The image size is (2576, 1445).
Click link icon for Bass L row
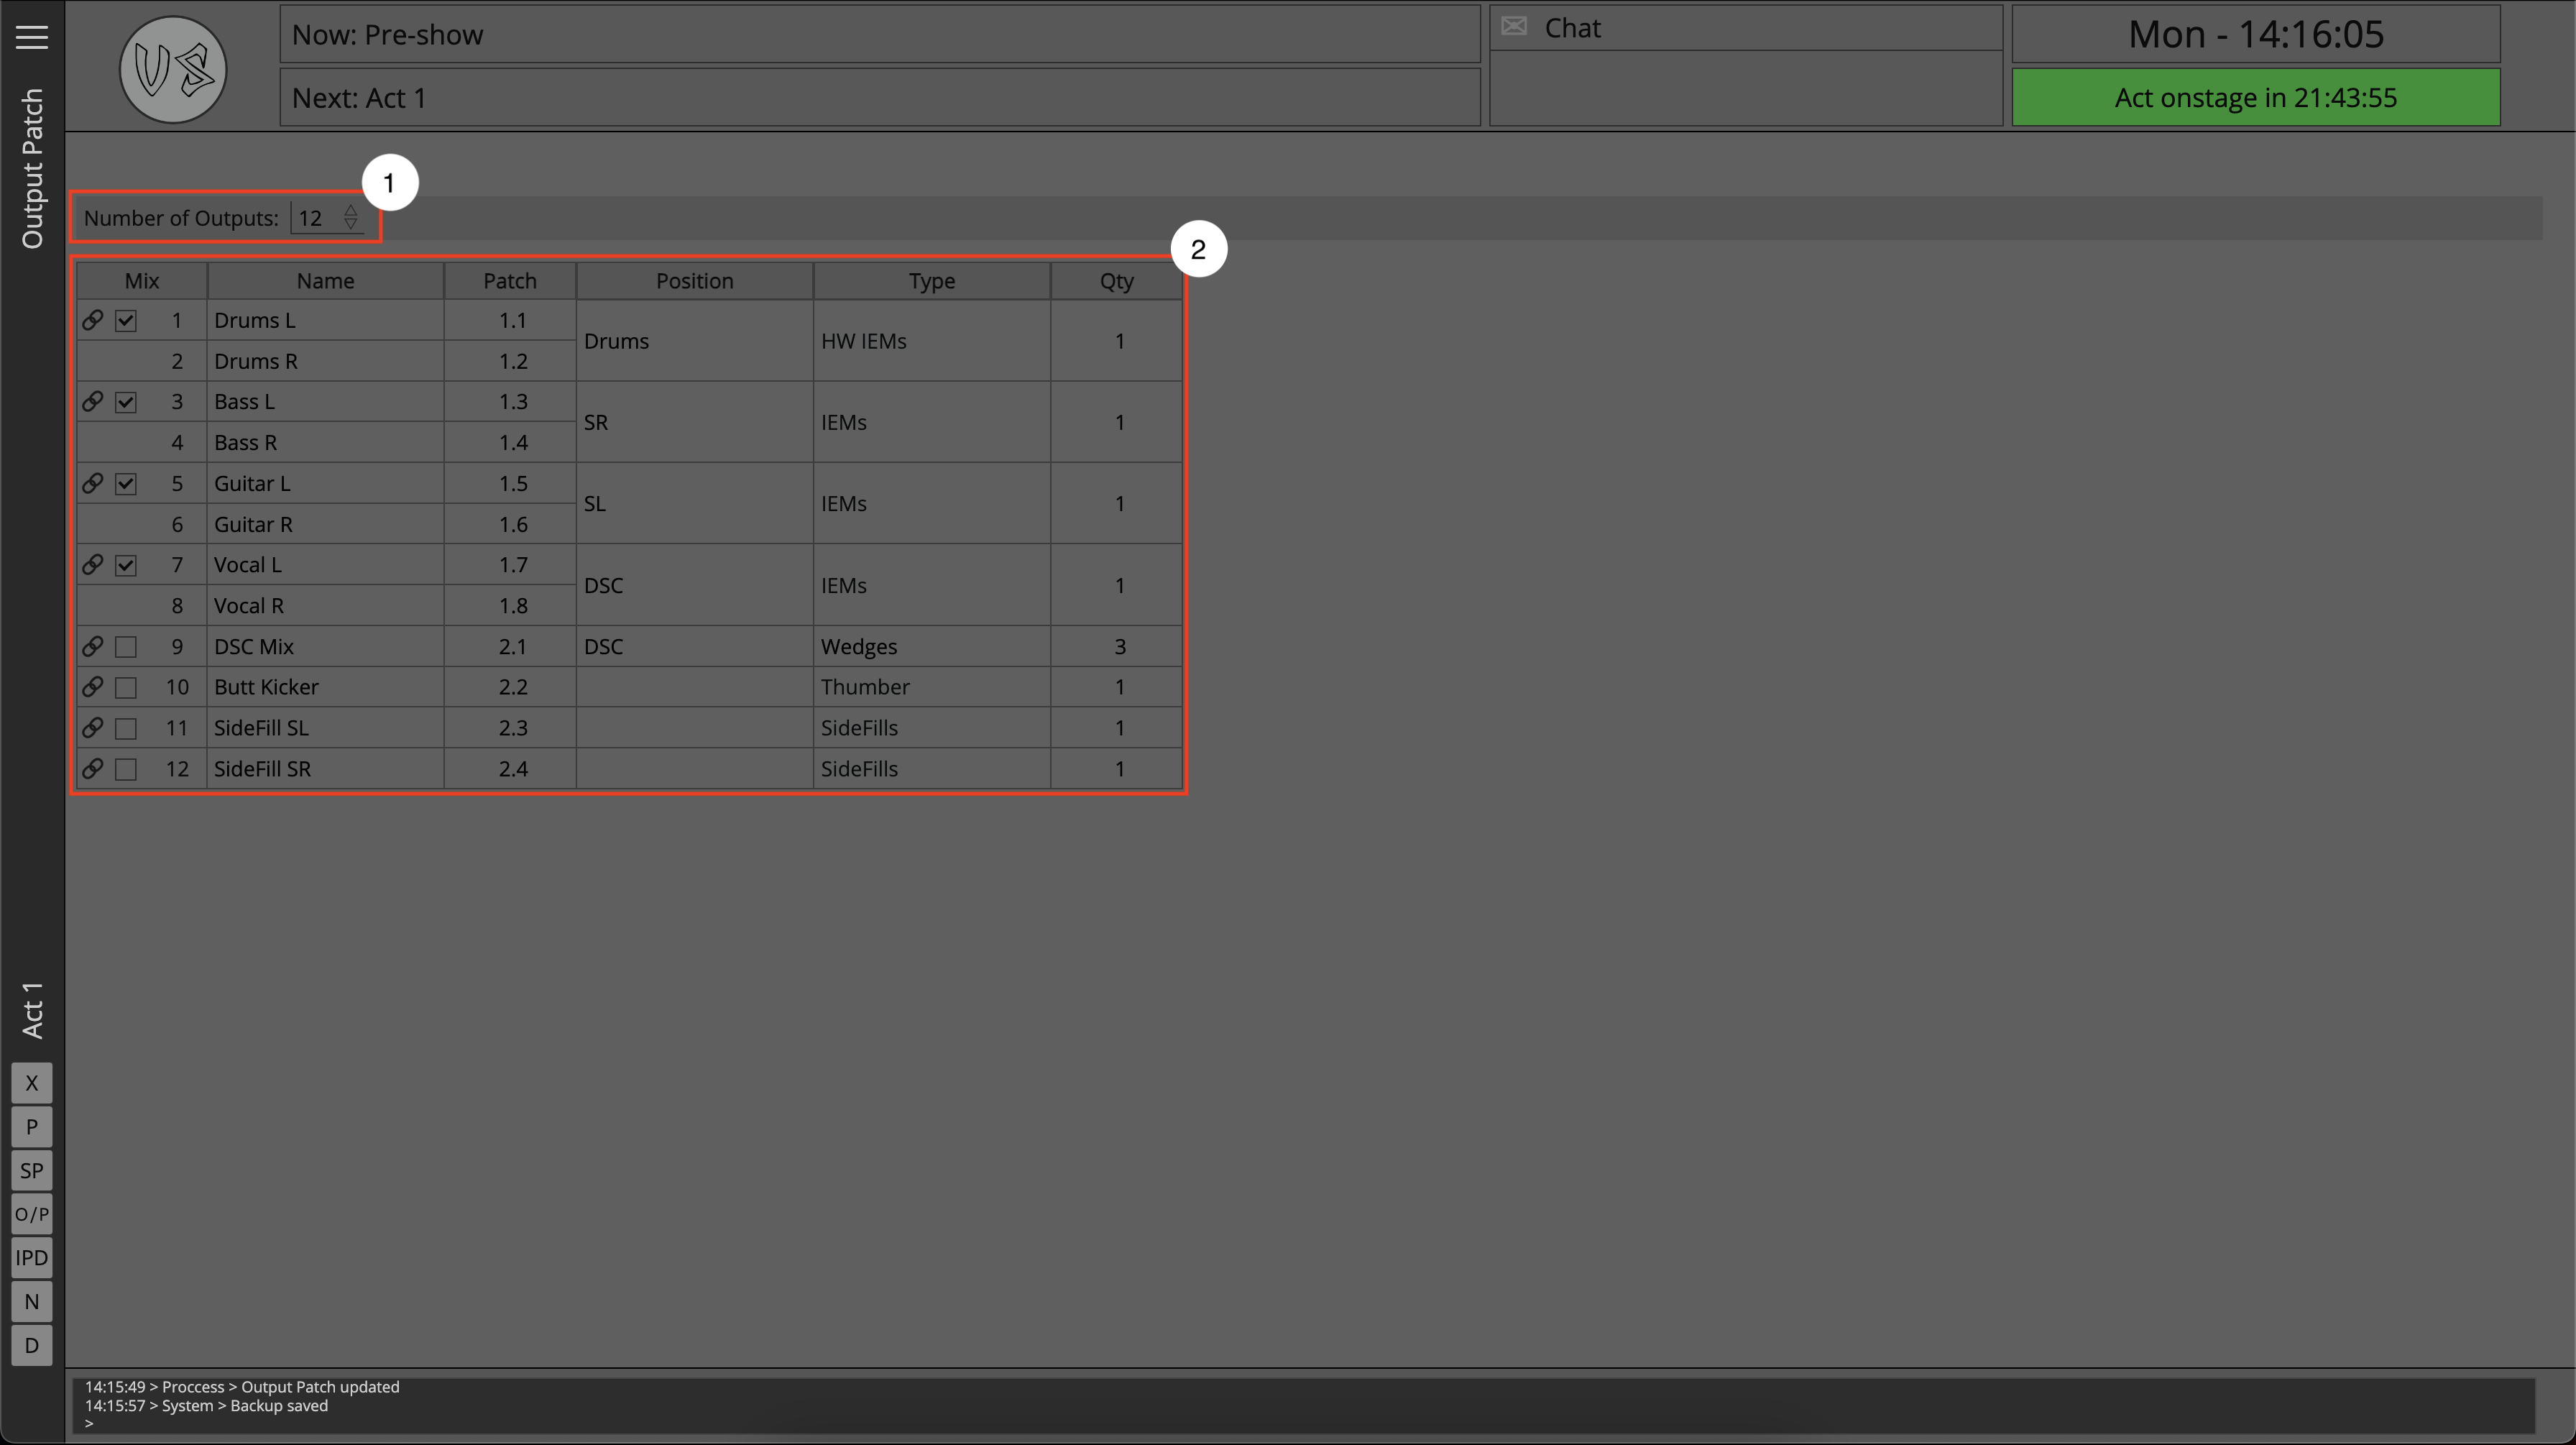pos(92,401)
